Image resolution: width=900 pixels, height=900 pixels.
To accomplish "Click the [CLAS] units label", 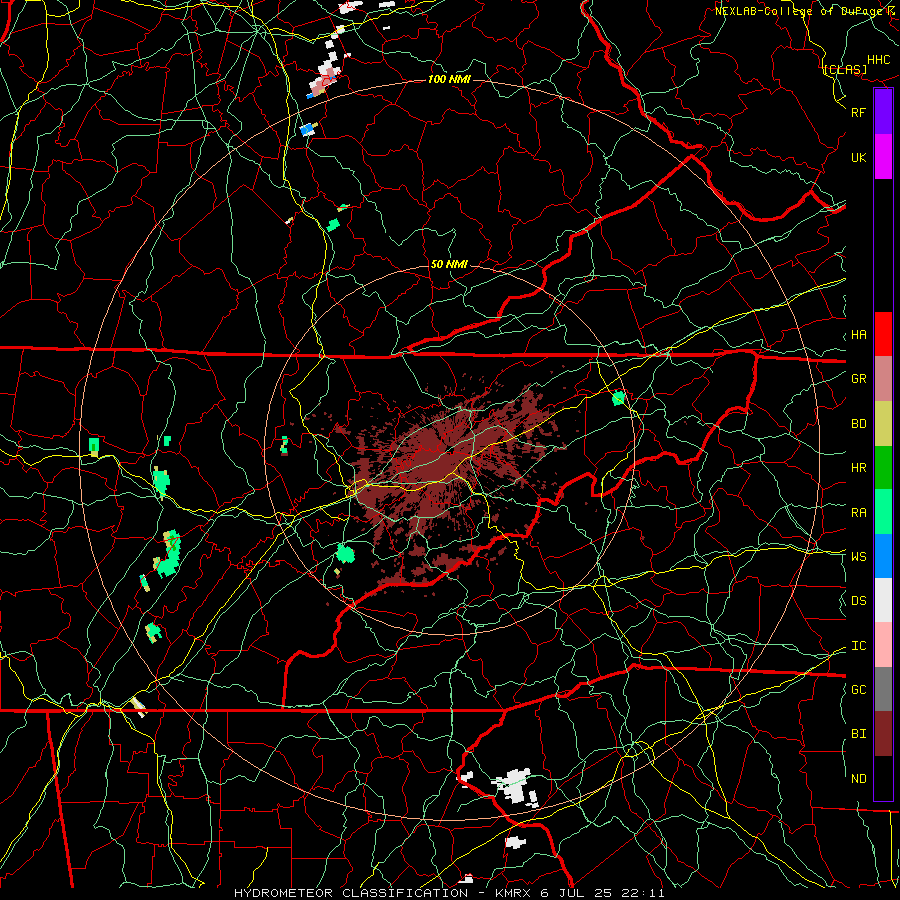I will (x=844, y=69).
